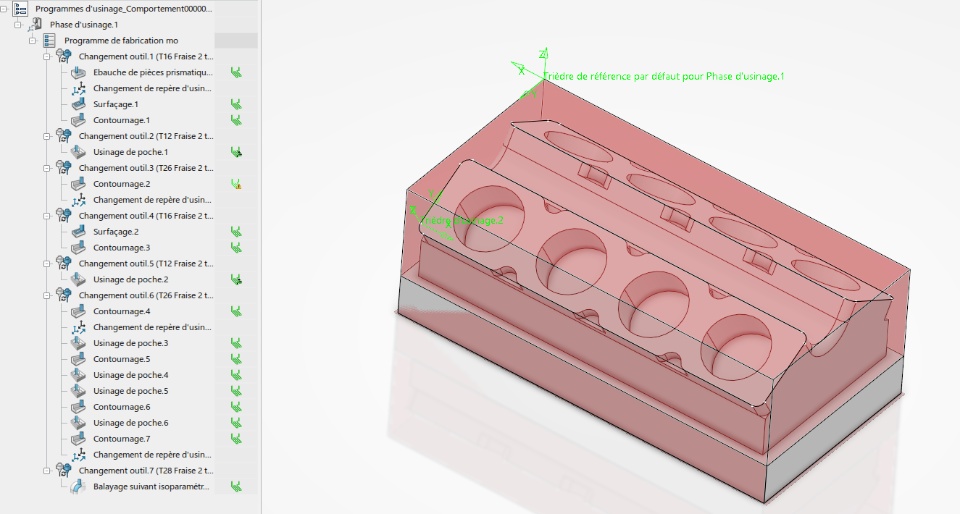The width and height of the screenshot is (960, 514).
Task: Select Changement de repère row below Contournage.7
Action: point(152,454)
